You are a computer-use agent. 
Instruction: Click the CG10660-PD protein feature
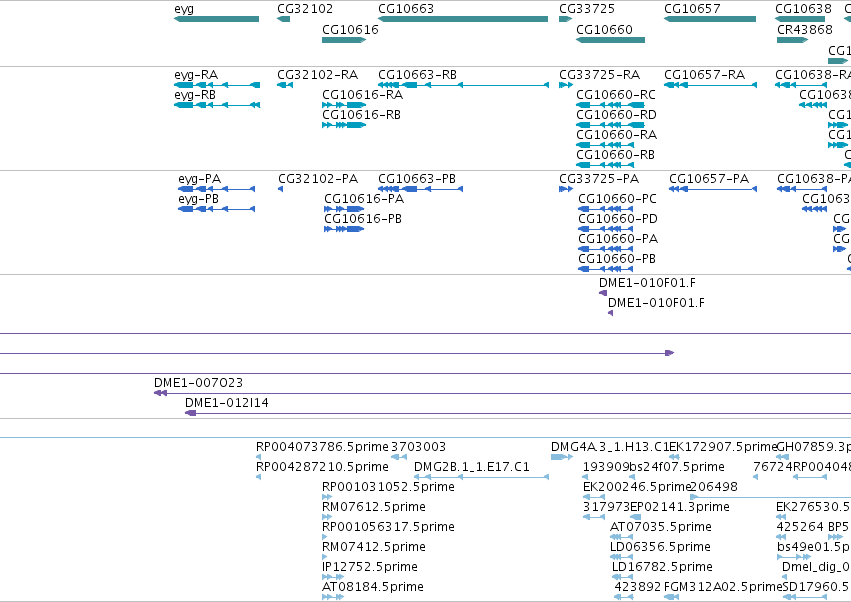pos(606,229)
